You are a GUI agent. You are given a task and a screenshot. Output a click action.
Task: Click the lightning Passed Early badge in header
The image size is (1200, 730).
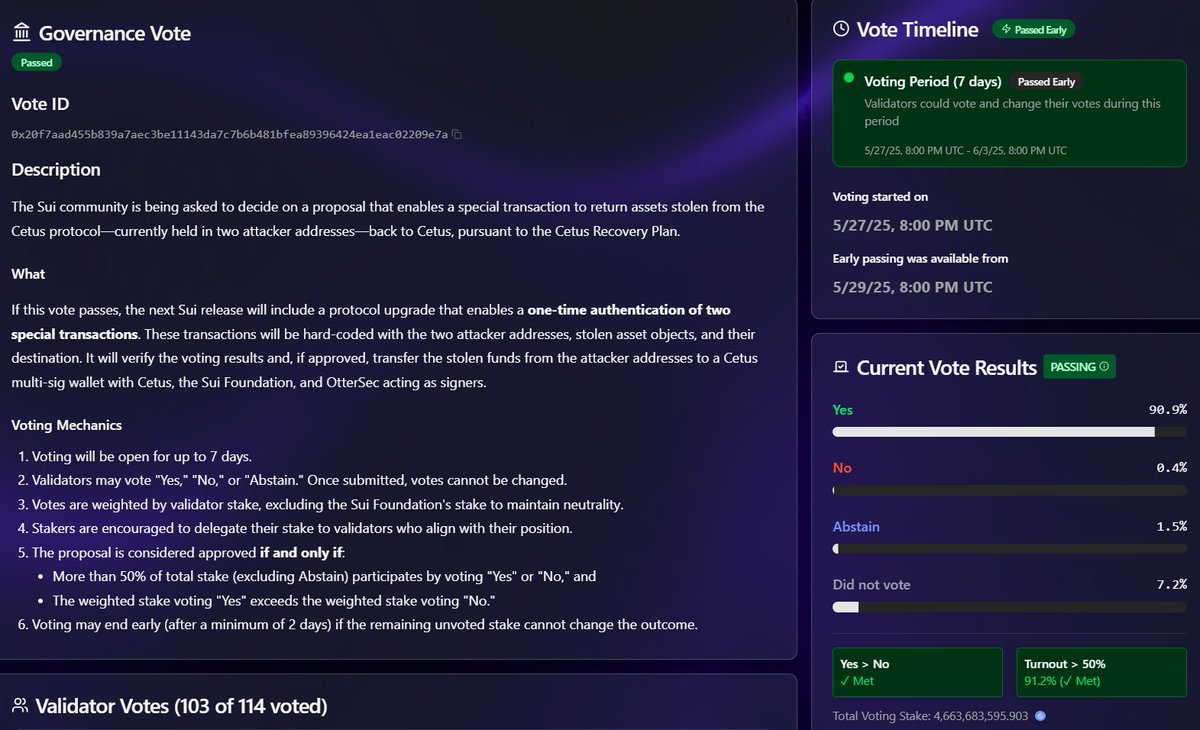pos(1033,30)
